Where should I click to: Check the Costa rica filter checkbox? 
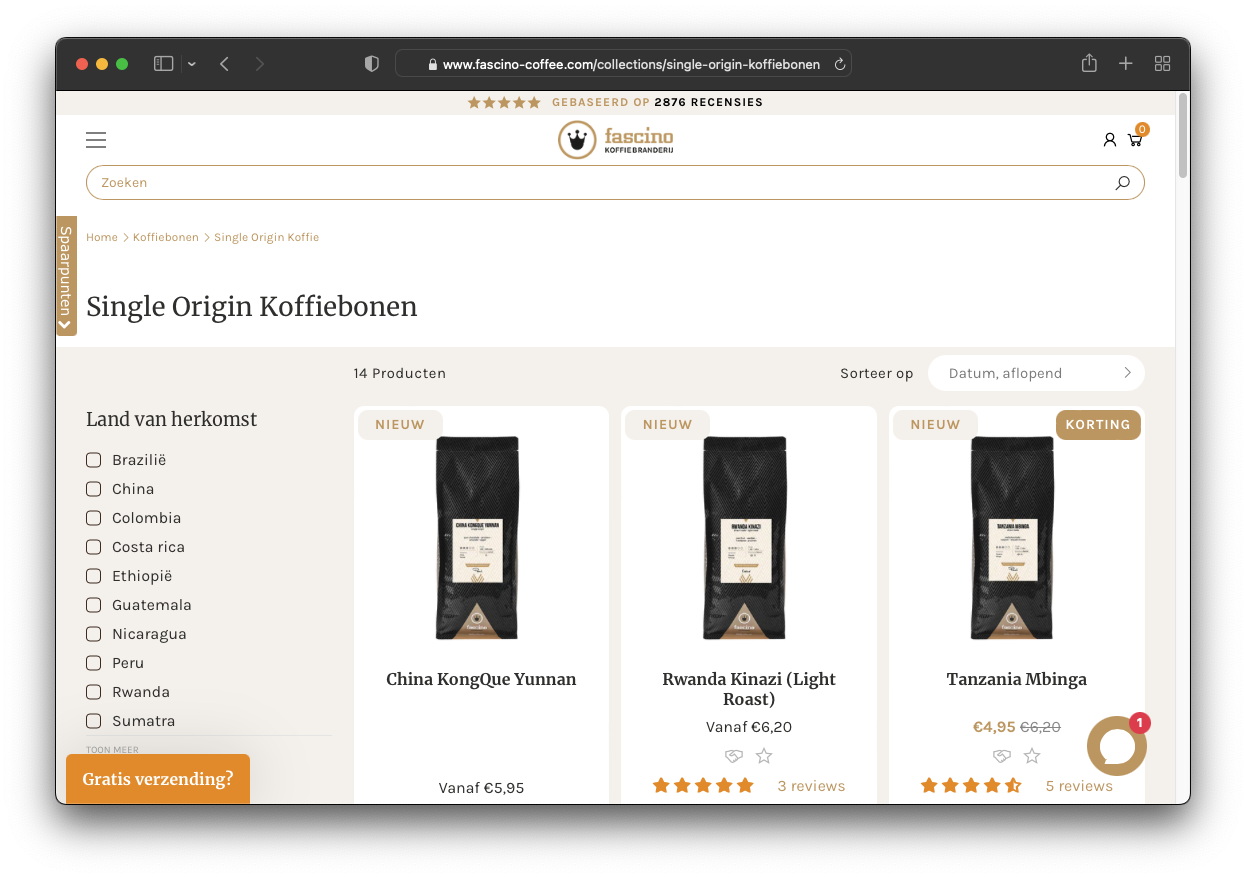point(94,547)
